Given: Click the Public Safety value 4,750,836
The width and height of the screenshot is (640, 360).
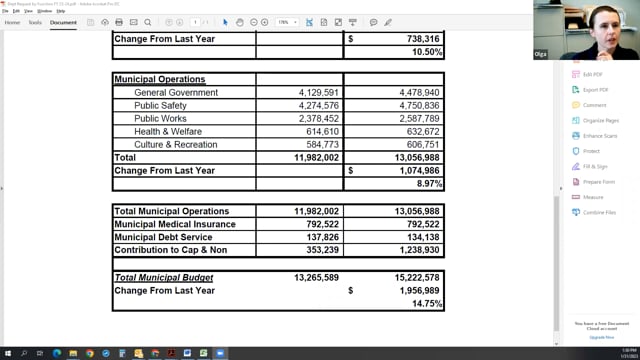Looking at the screenshot, I should (x=419, y=106).
